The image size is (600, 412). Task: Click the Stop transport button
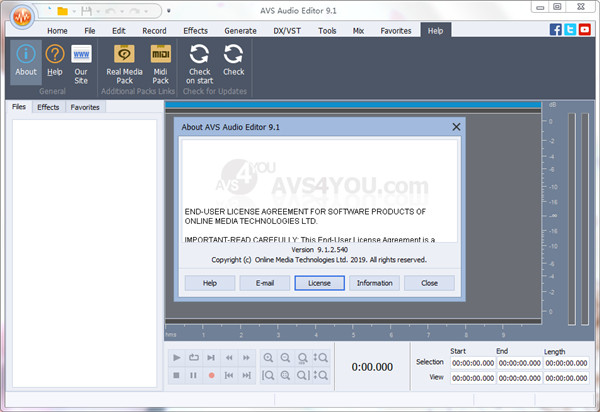coord(176,375)
